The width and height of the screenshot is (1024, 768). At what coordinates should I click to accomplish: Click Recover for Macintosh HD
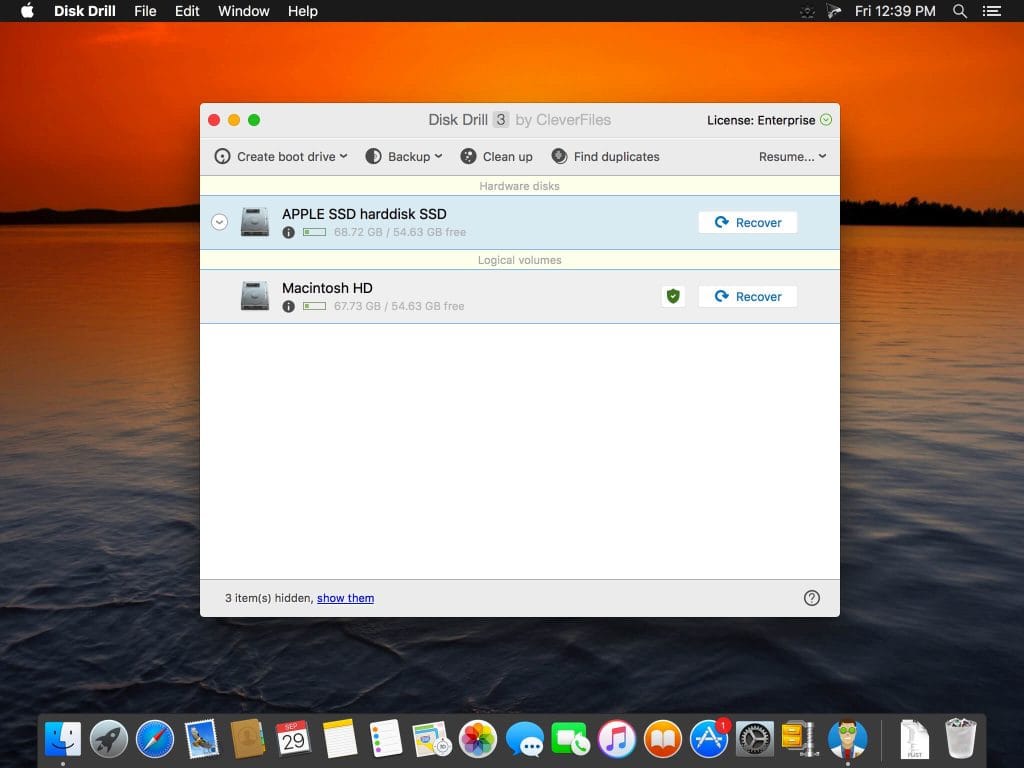747,296
